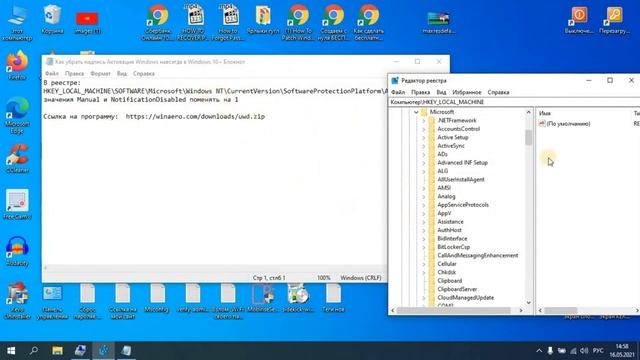
Task: Launch the Audacity desktop shortcut
Action: tap(17, 251)
